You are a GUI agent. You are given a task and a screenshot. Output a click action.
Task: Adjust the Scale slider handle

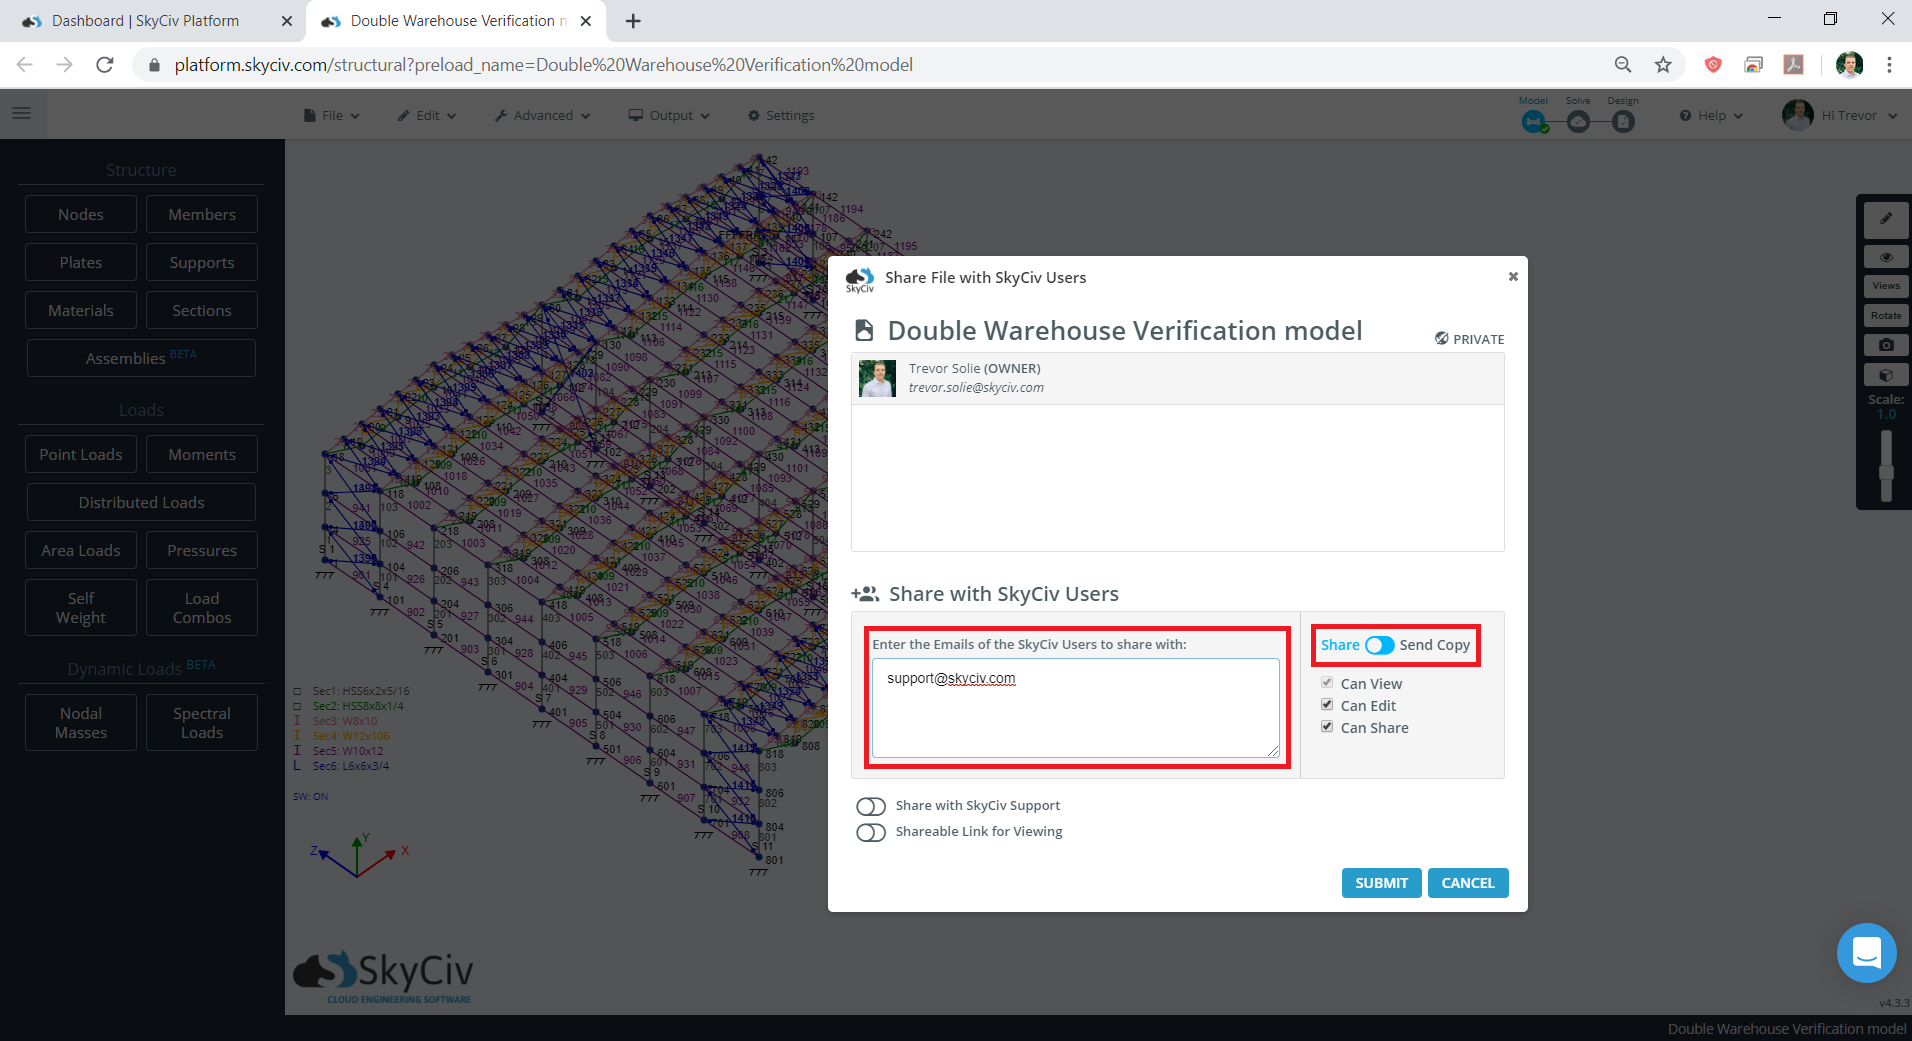(x=1886, y=472)
